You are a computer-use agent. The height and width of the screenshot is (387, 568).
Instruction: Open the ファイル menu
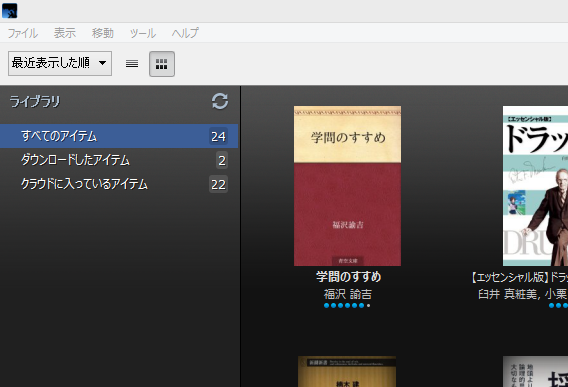click(x=22, y=33)
